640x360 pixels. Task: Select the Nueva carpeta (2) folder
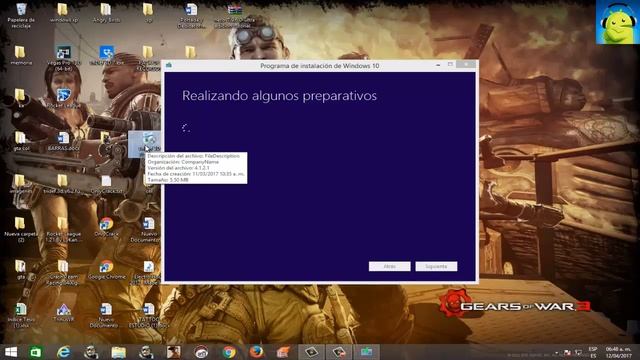pos(21,229)
